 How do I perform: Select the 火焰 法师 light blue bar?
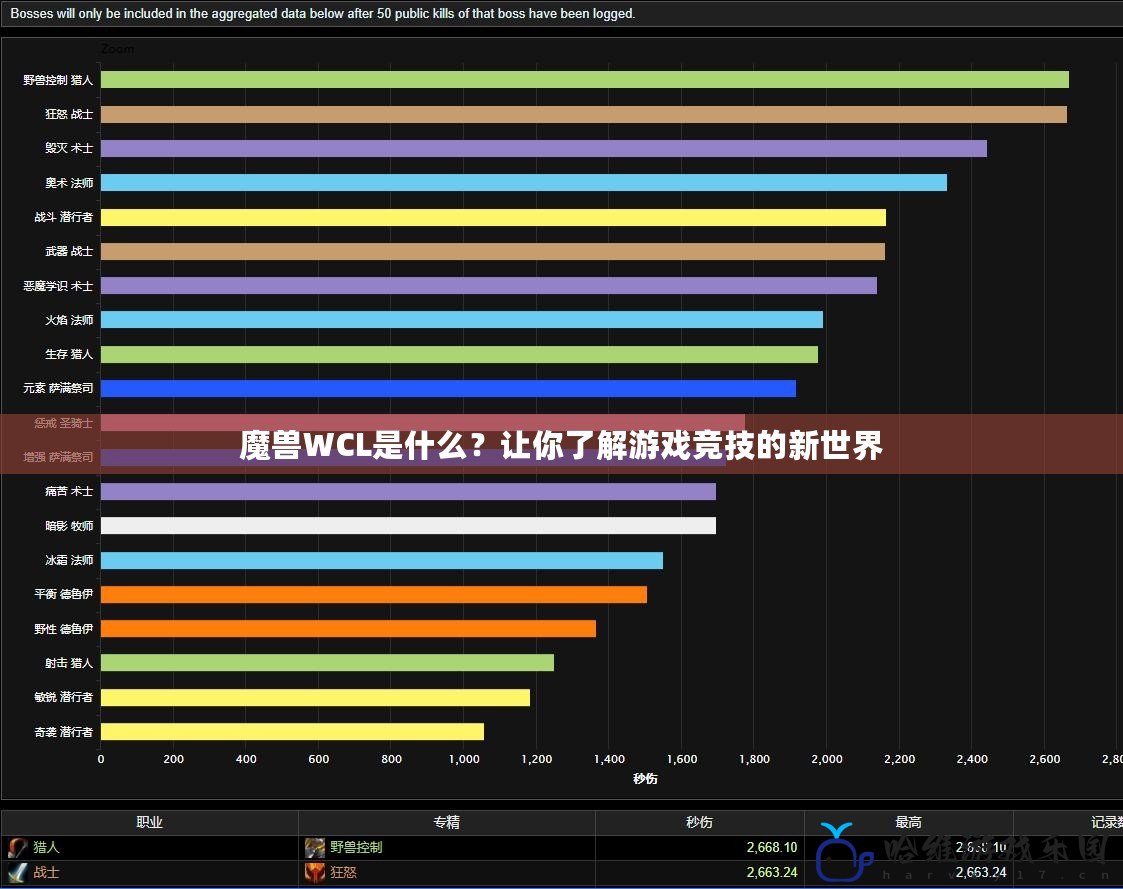(x=462, y=319)
